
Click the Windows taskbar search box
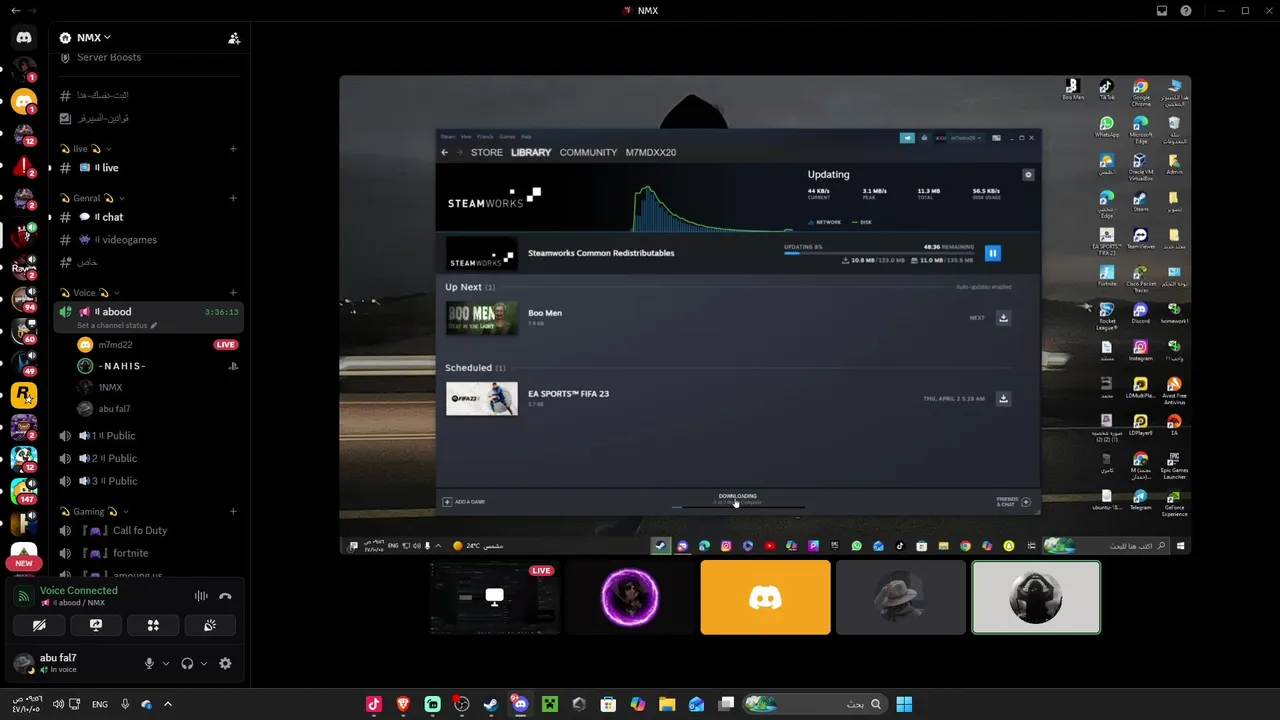(815, 704)
